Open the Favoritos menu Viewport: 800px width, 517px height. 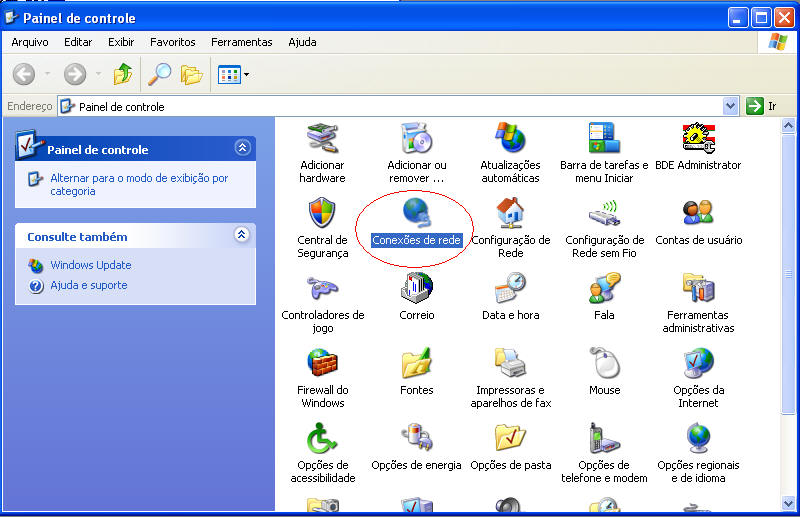coord(172,42)
